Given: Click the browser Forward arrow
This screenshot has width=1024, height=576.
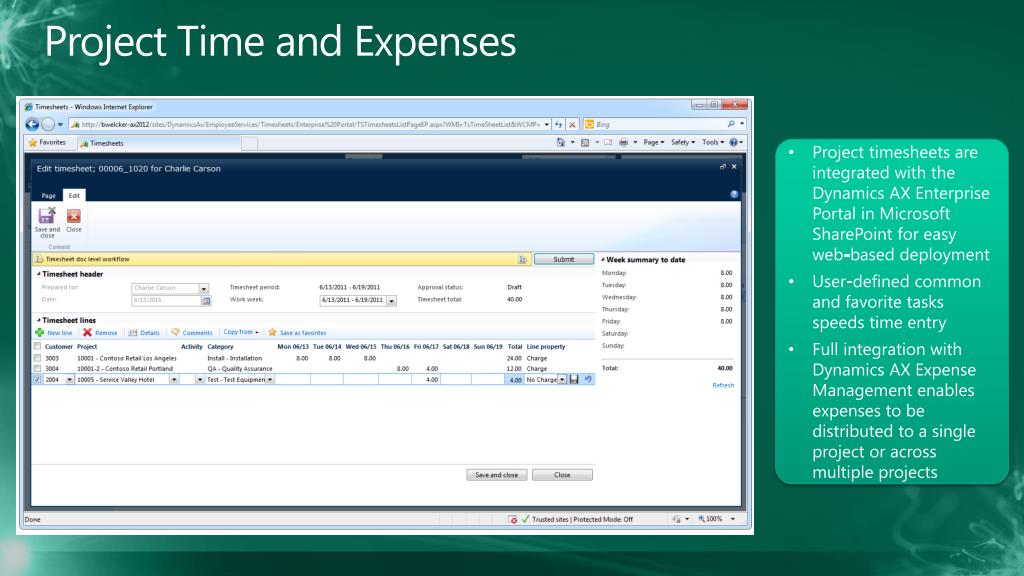Looking at the screenshot, I should pos(48,124).
